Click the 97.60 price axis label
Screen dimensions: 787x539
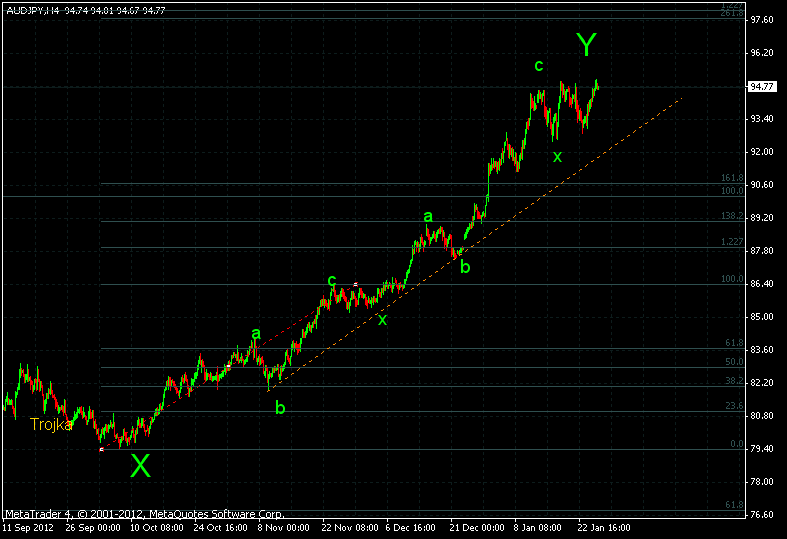point(762,20)
